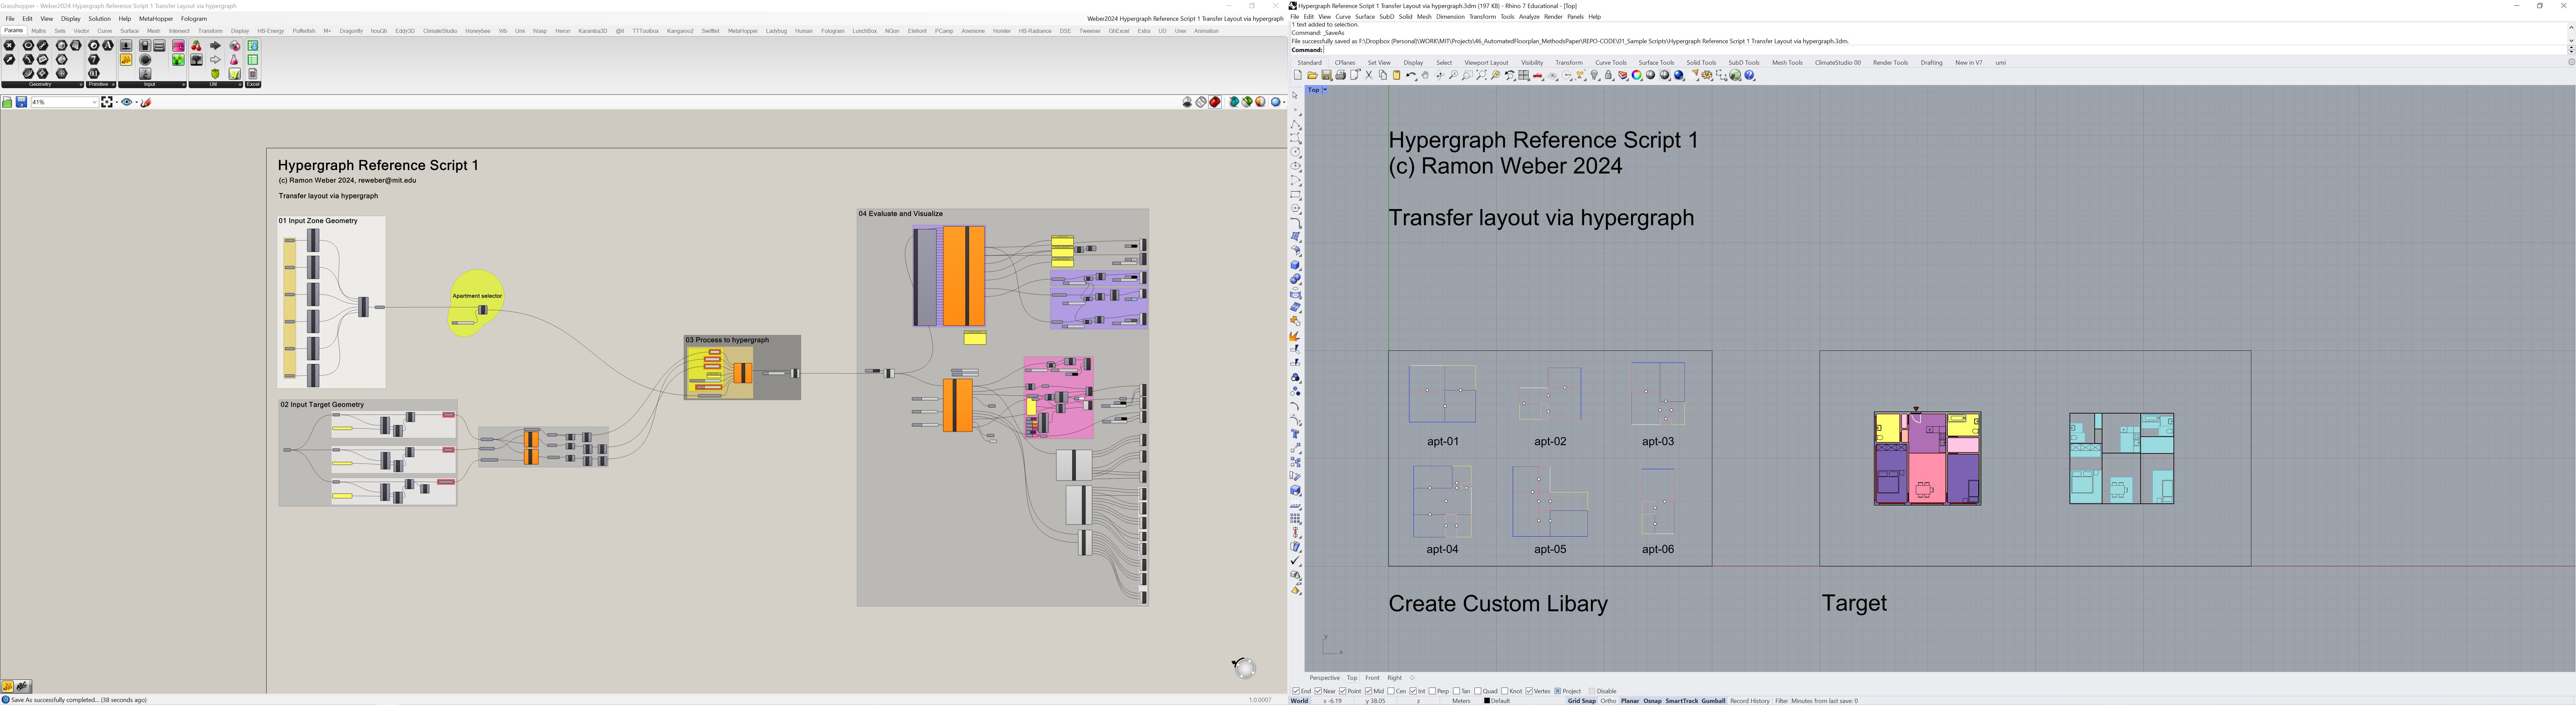The image size is (2576, 705).
Task: Toggle Grid Snap in status bar
Action: [1582, 701]
